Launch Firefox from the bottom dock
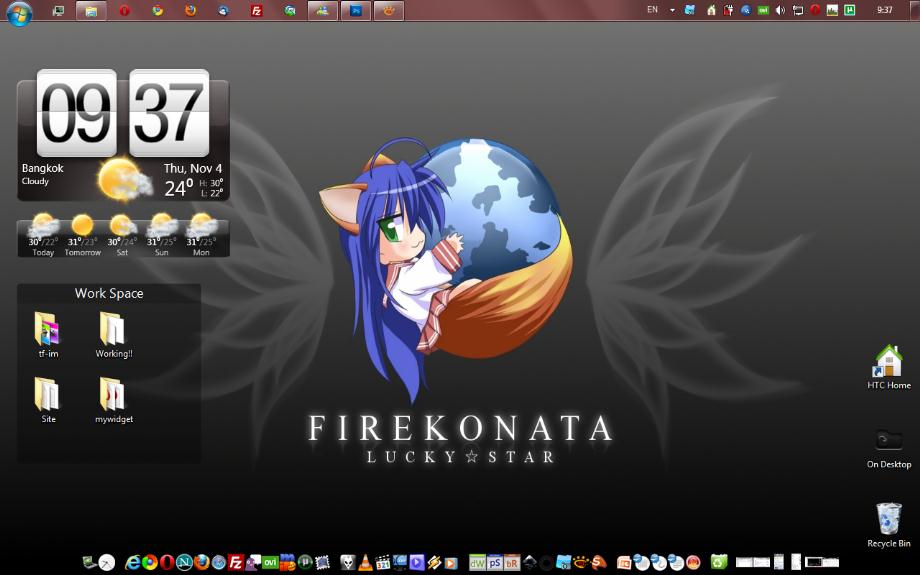 coord(201,563)
